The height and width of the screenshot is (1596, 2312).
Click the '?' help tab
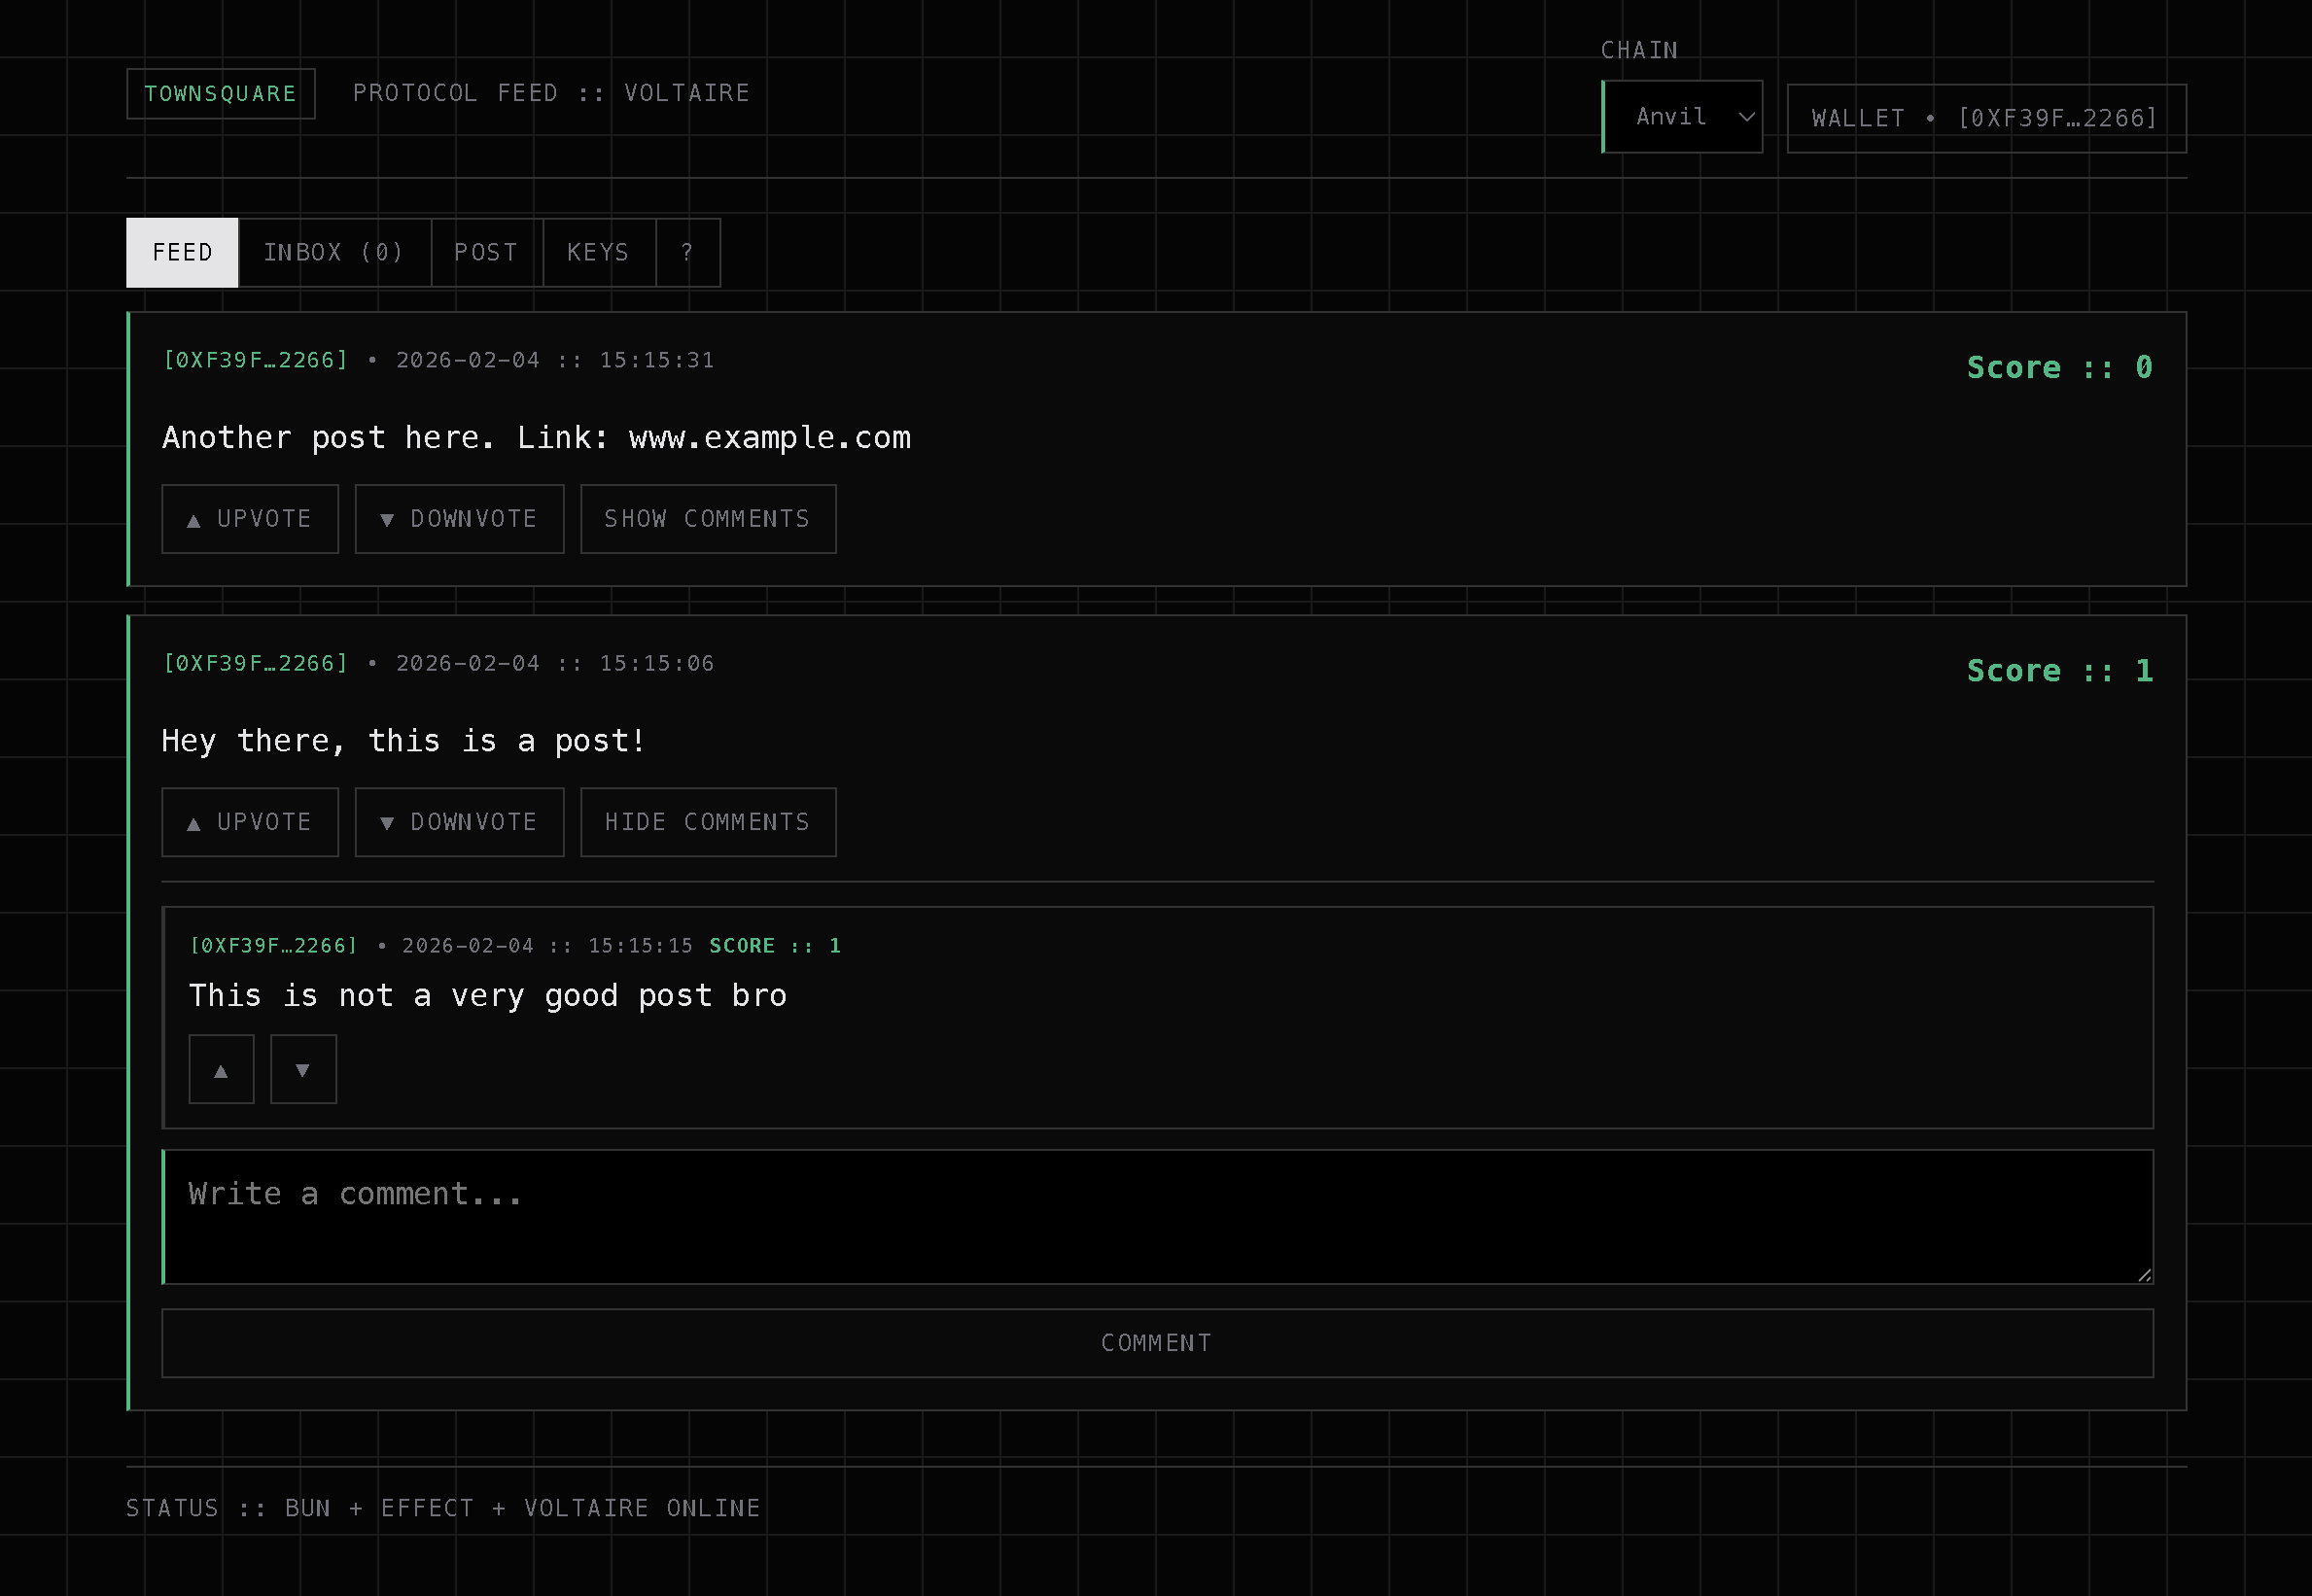pyautogui.click(x=687, y=252)
